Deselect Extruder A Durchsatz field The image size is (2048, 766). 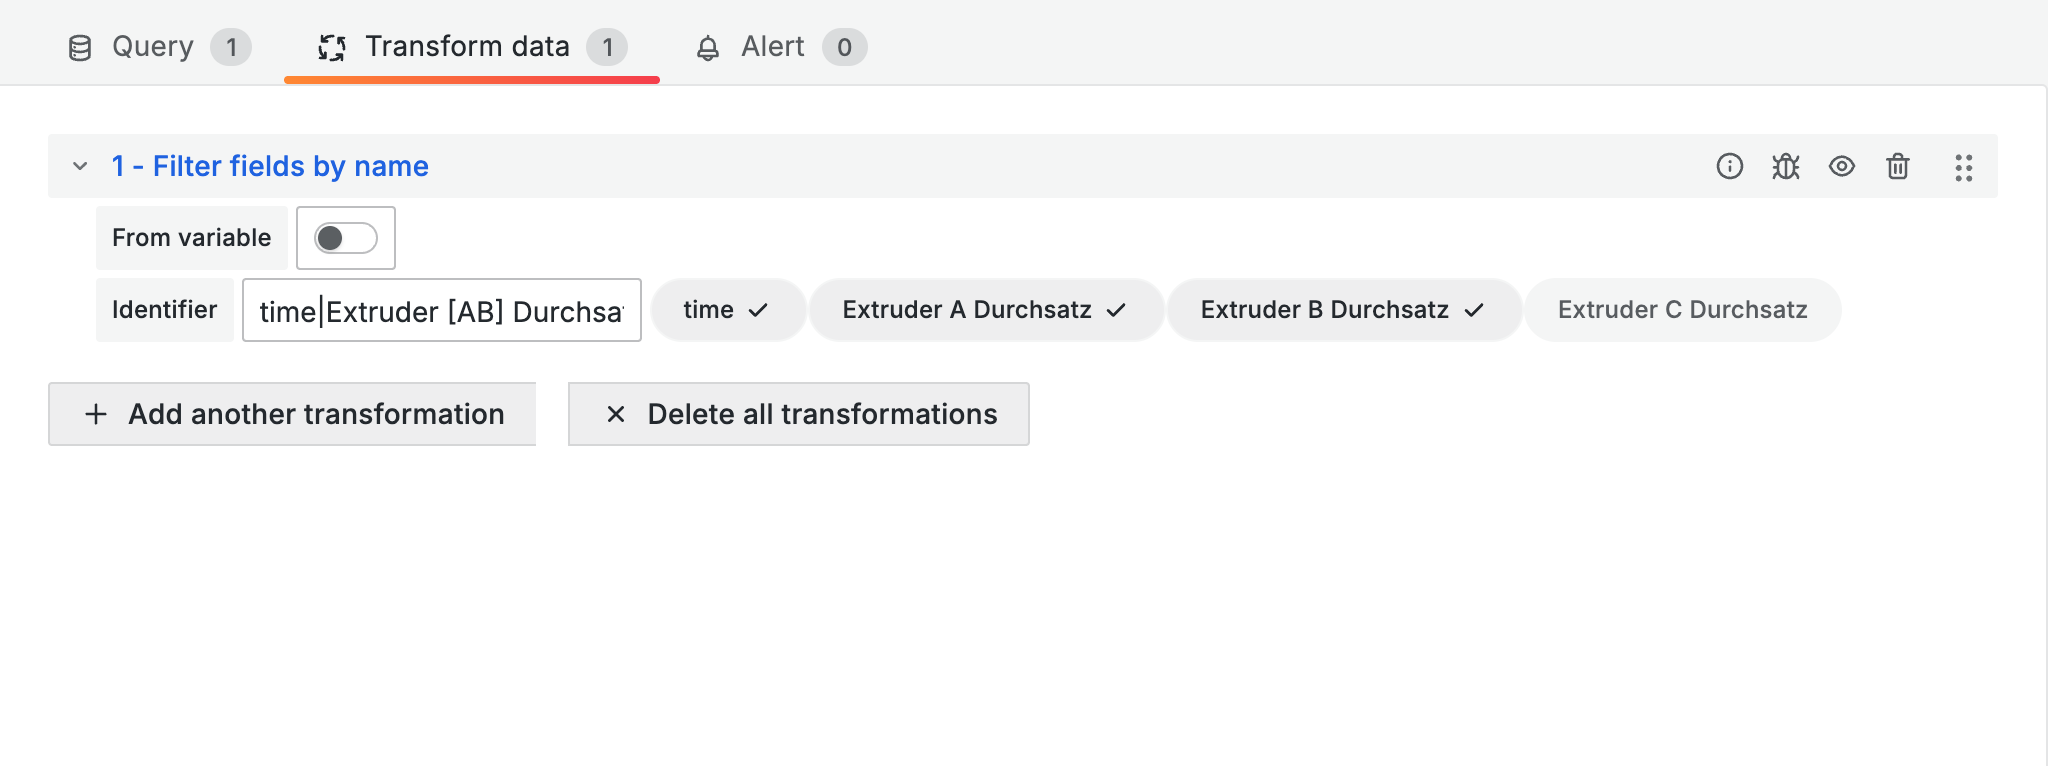pyautogui.click(x=985, y=310)
